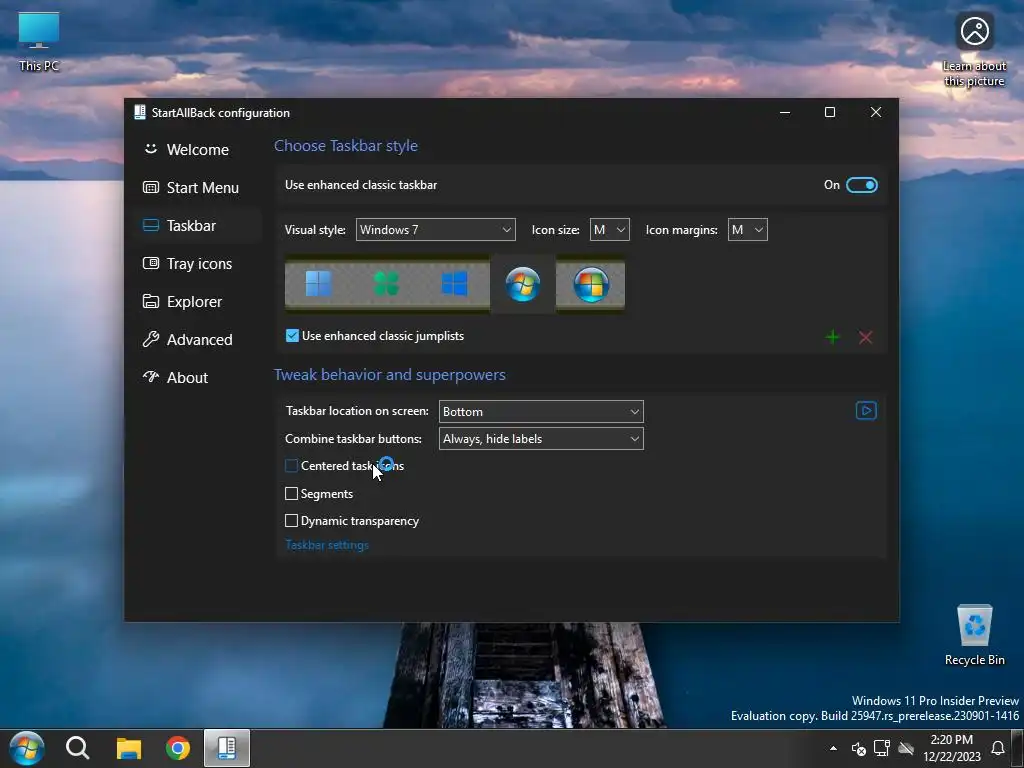The image size is (1024, 768).
Task: Expand Taskbar location on screen dropdown
Action: click(x=541, y=411)
